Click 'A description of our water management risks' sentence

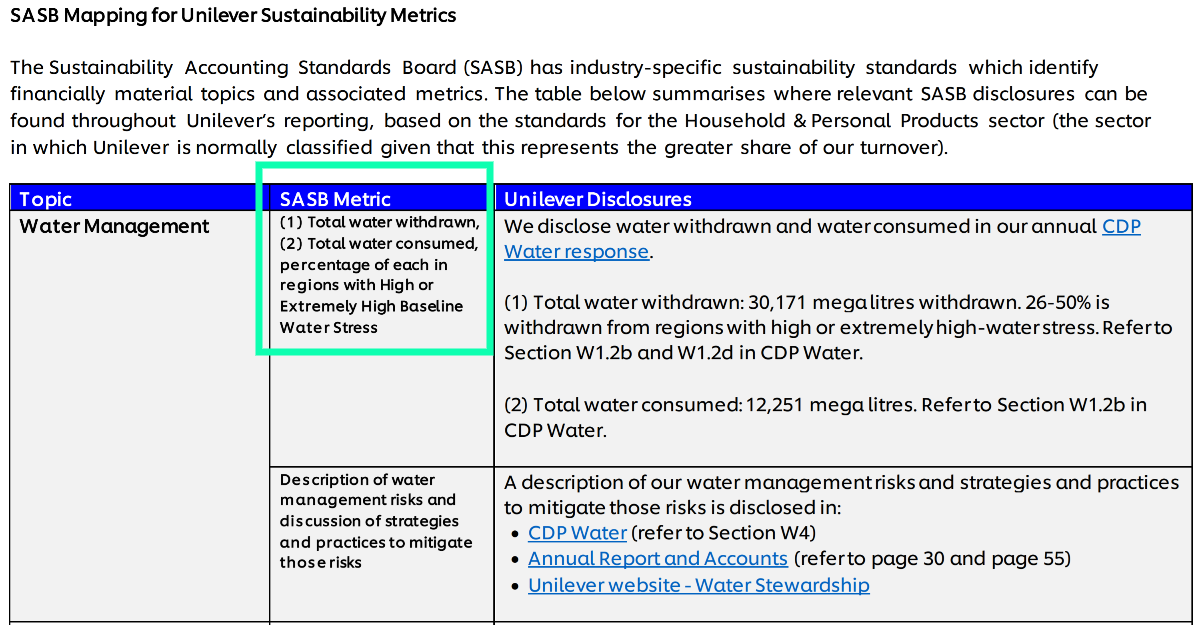(x=841, y=495)
